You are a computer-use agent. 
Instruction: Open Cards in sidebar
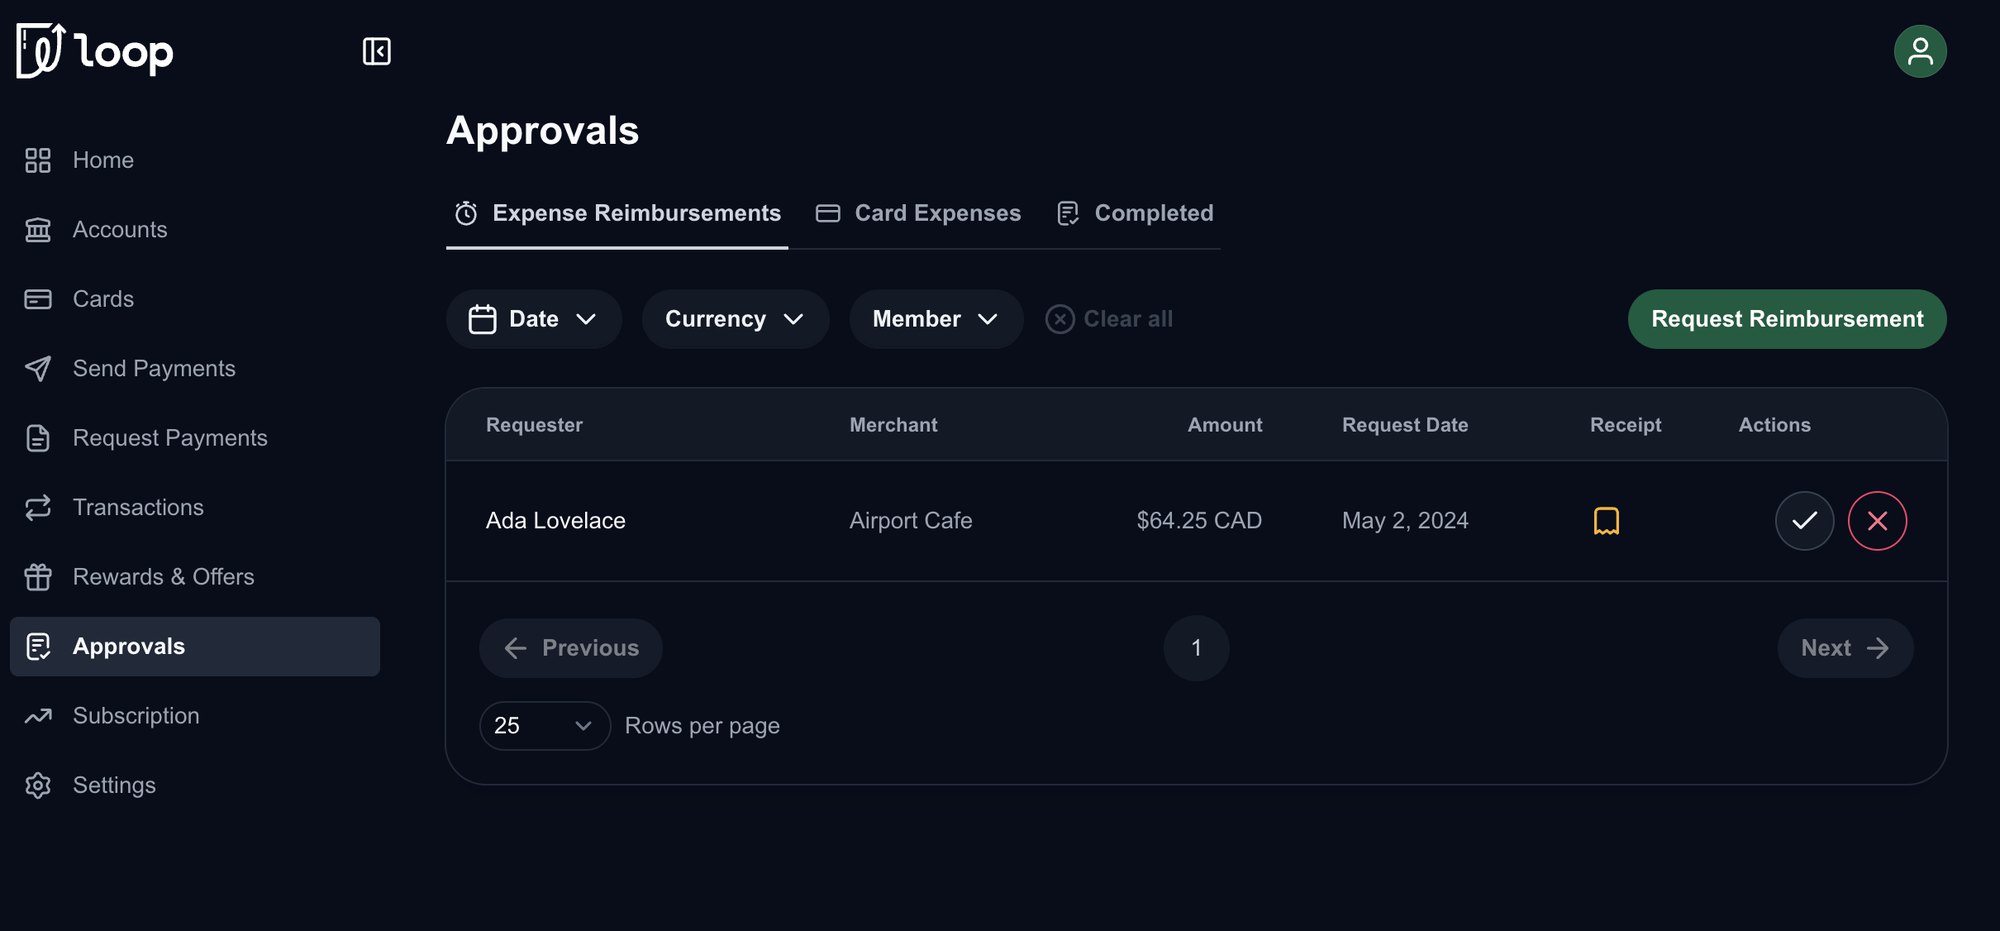tap(195, 299)
